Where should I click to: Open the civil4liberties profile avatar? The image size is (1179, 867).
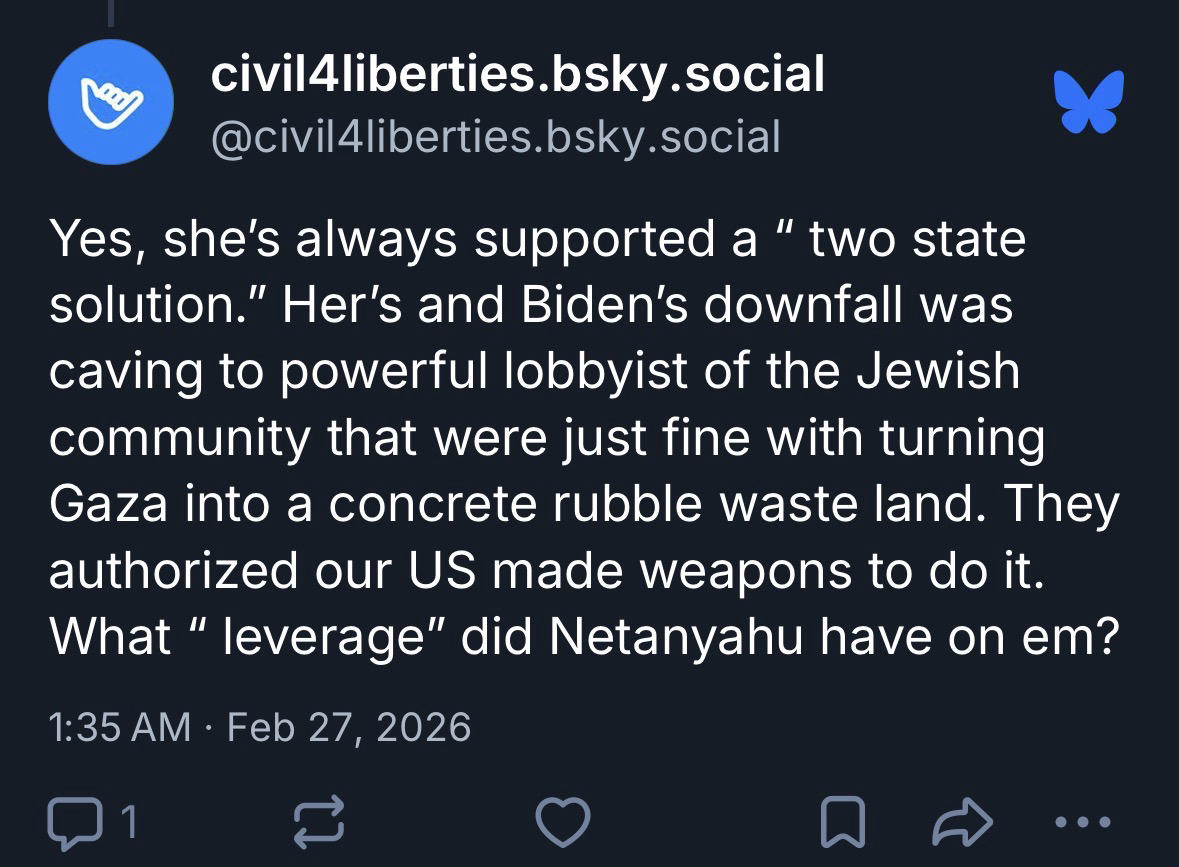pyautogui.click(x=111, y=102)
